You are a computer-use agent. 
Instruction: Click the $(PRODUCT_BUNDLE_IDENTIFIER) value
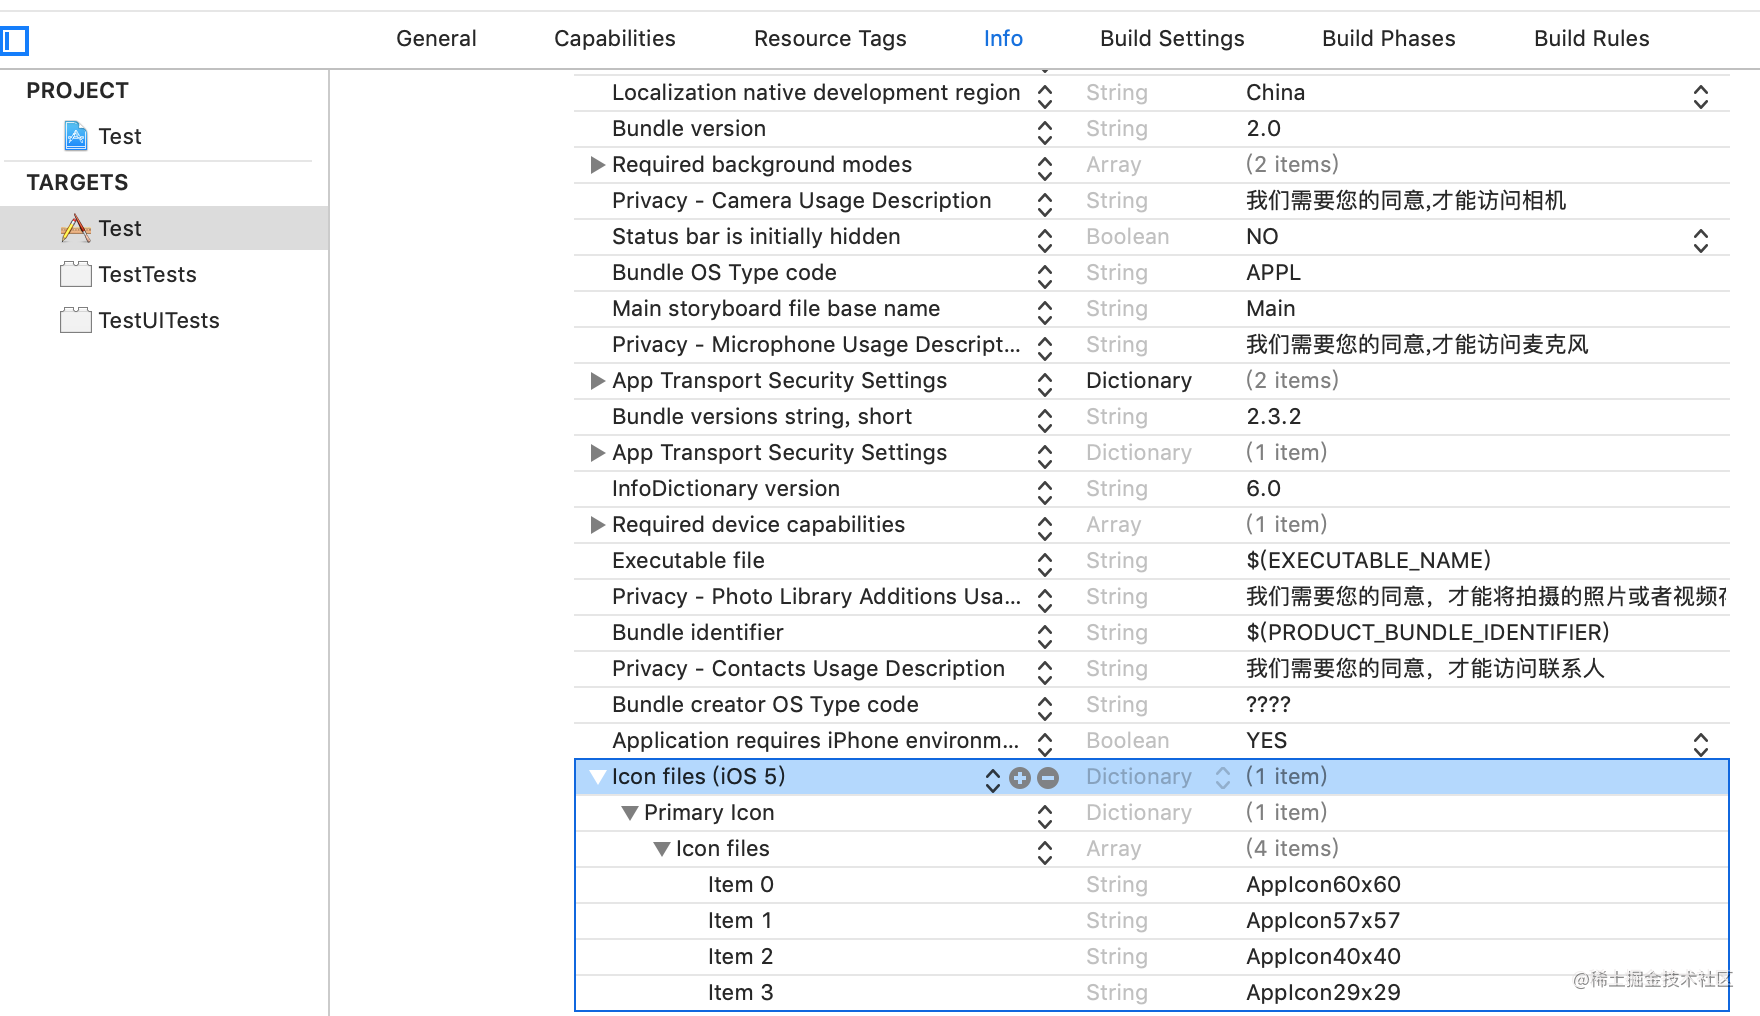coord(1427,632)
